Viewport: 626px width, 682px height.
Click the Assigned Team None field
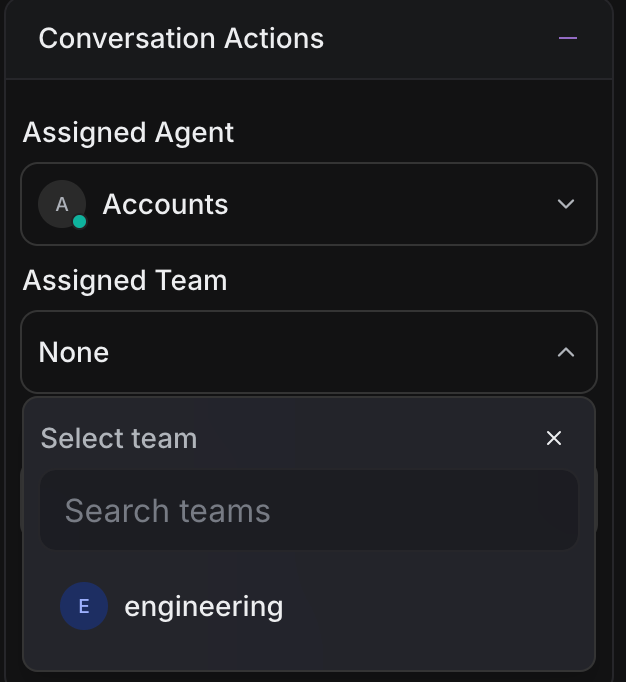pyautogui.click(x=309, y=352)
